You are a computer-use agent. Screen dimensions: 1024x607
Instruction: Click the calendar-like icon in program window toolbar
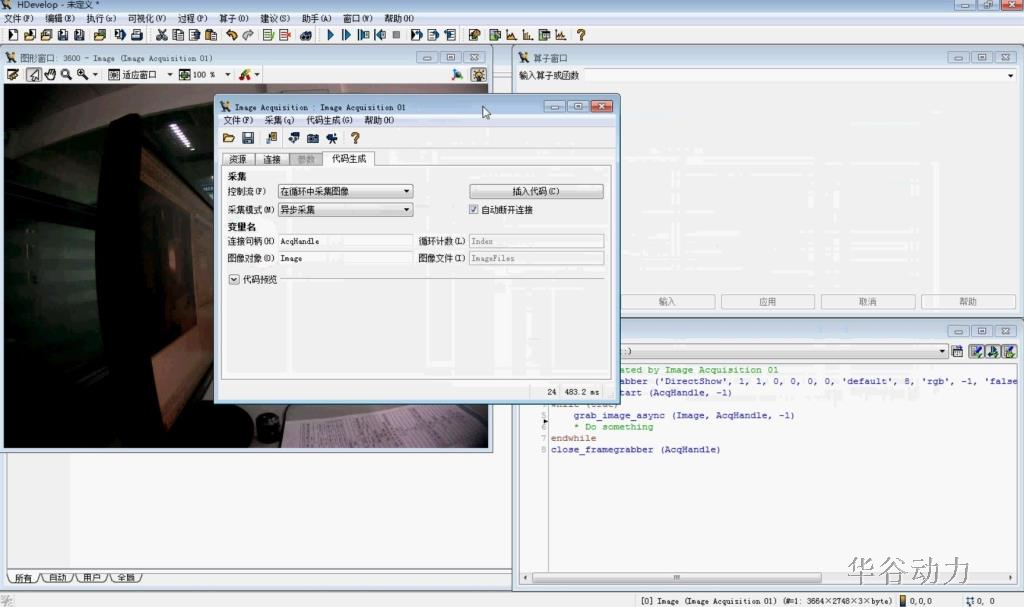pyautogui.click(x=957, y=352)
